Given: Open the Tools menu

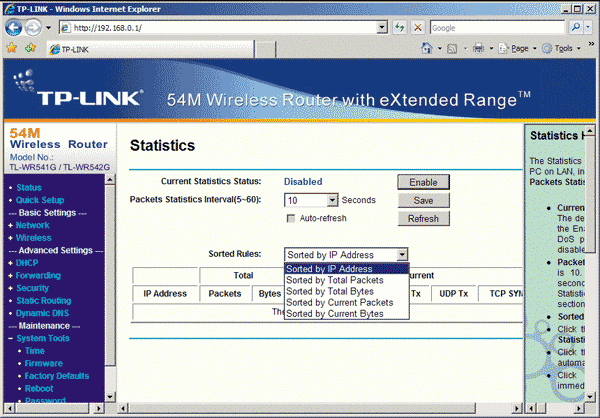Looking at the screenshot, I should coord(561,48).
